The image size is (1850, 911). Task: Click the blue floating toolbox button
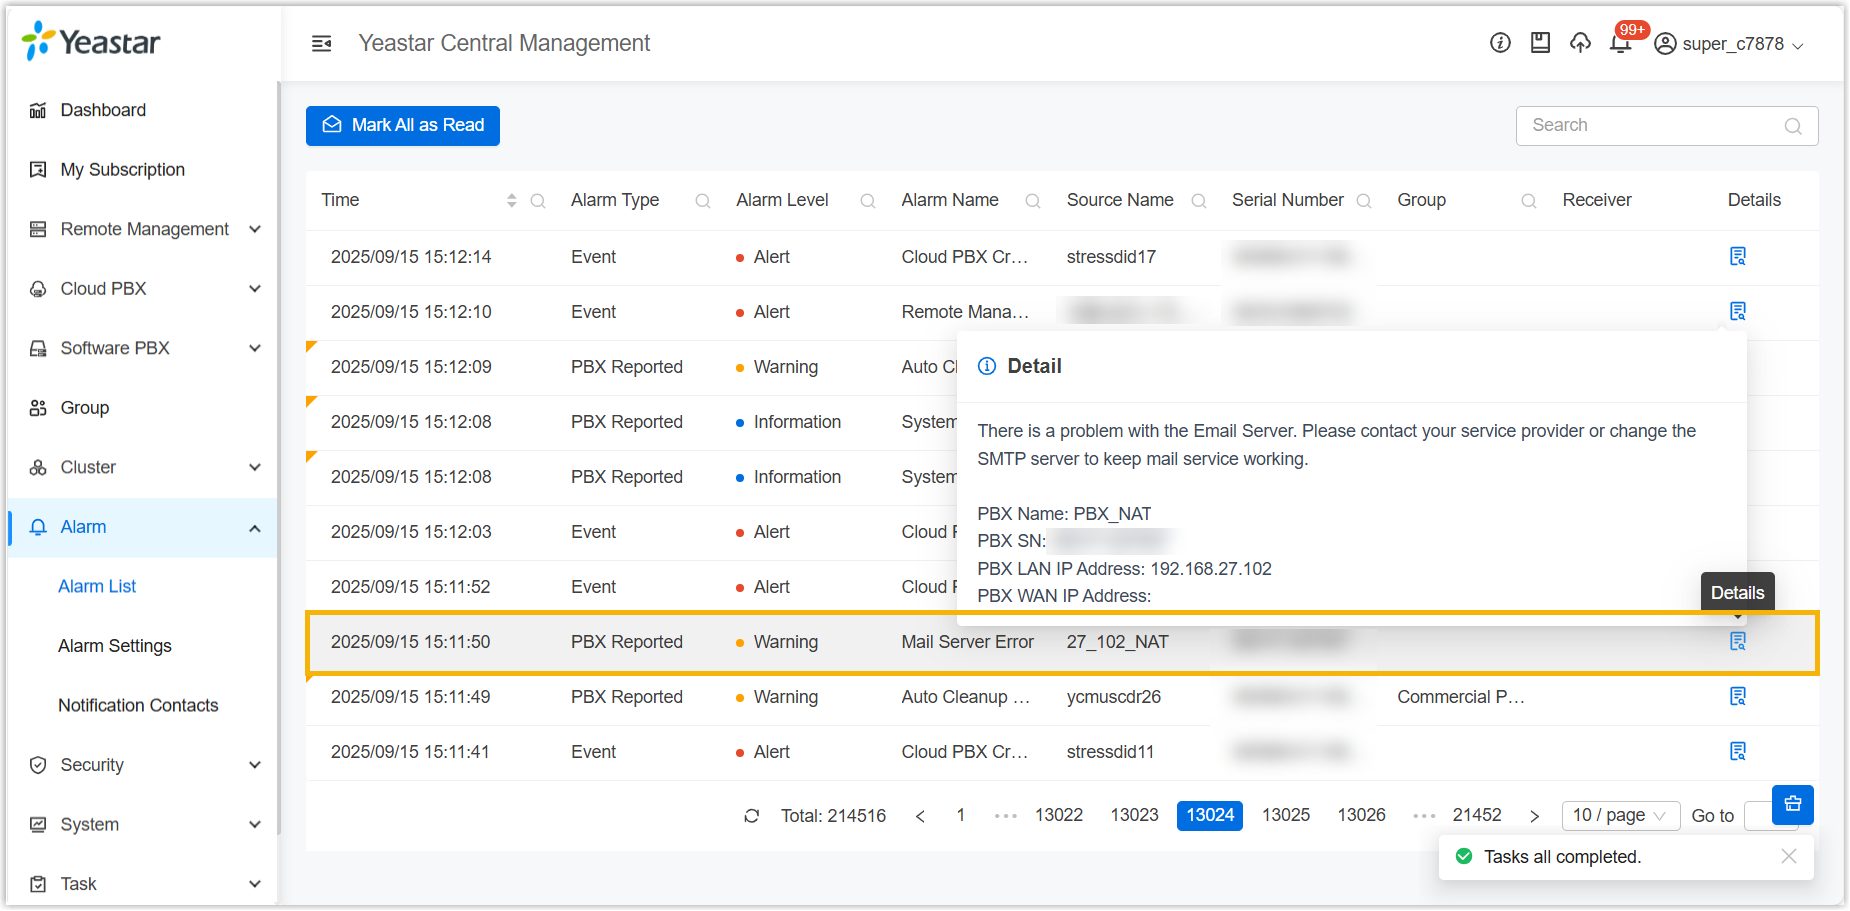(1792, 804)
